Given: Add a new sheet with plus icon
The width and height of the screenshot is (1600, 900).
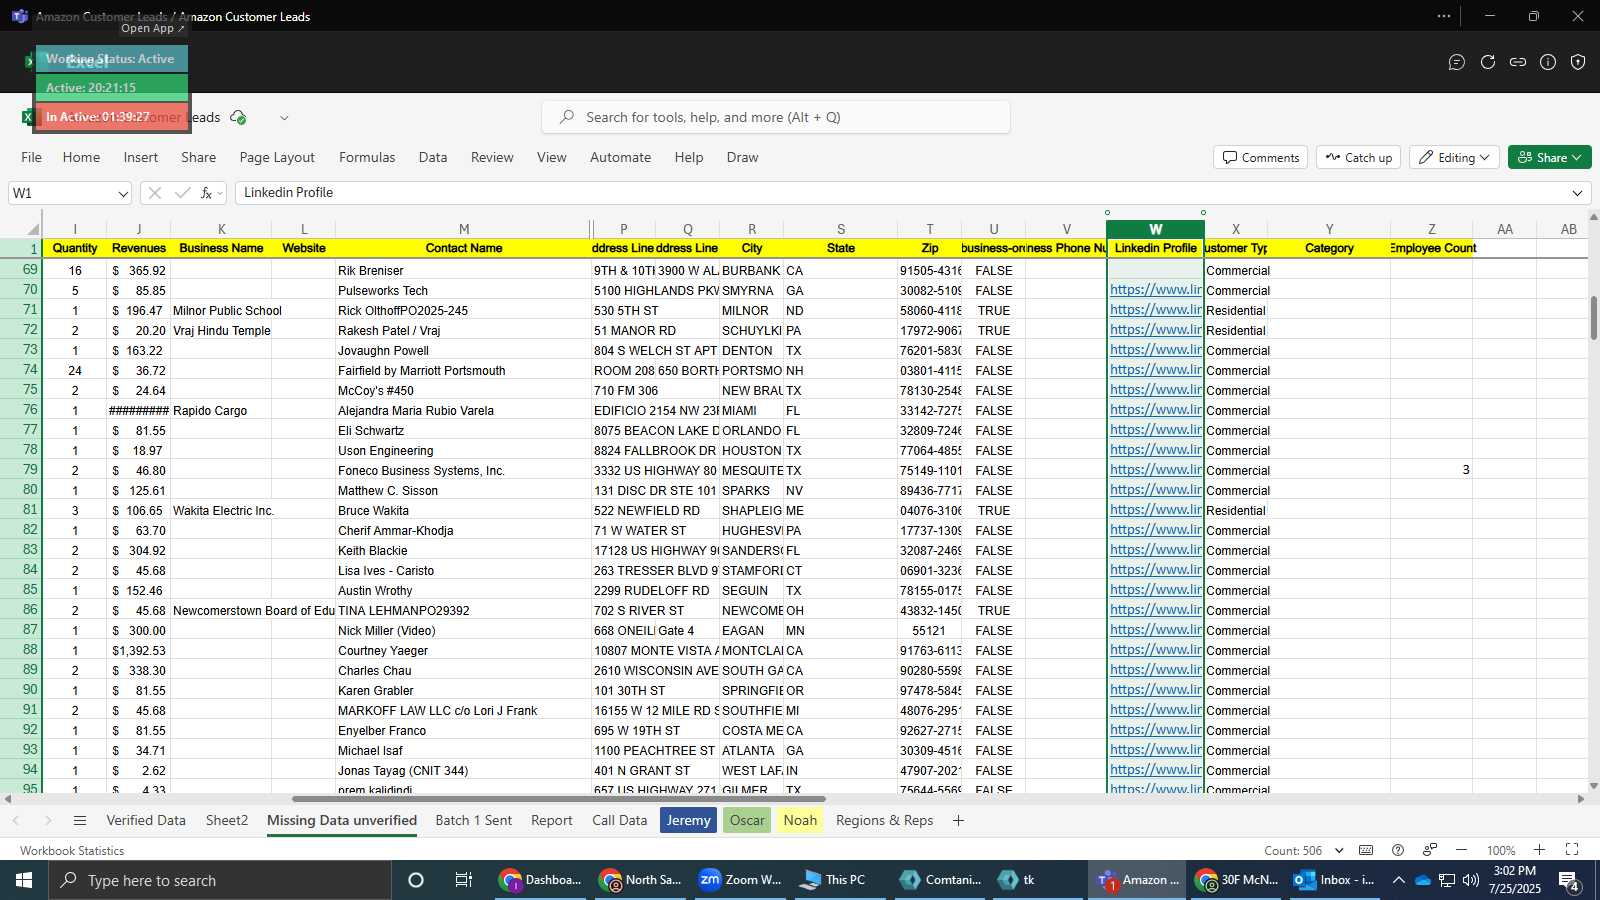Looking at the screenshot, I should (x=958, y=821).
